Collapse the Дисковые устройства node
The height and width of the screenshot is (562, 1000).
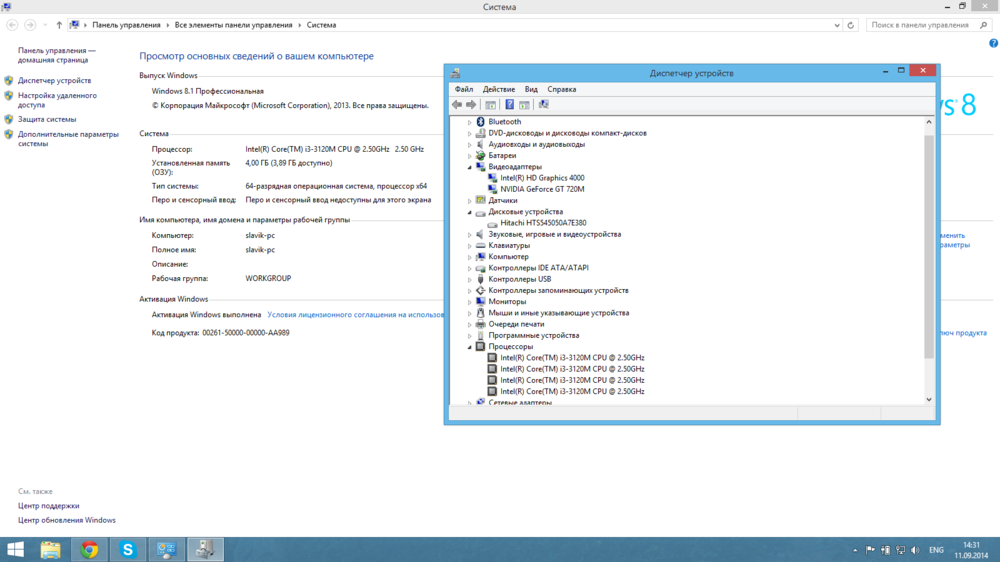click(470, 212)
